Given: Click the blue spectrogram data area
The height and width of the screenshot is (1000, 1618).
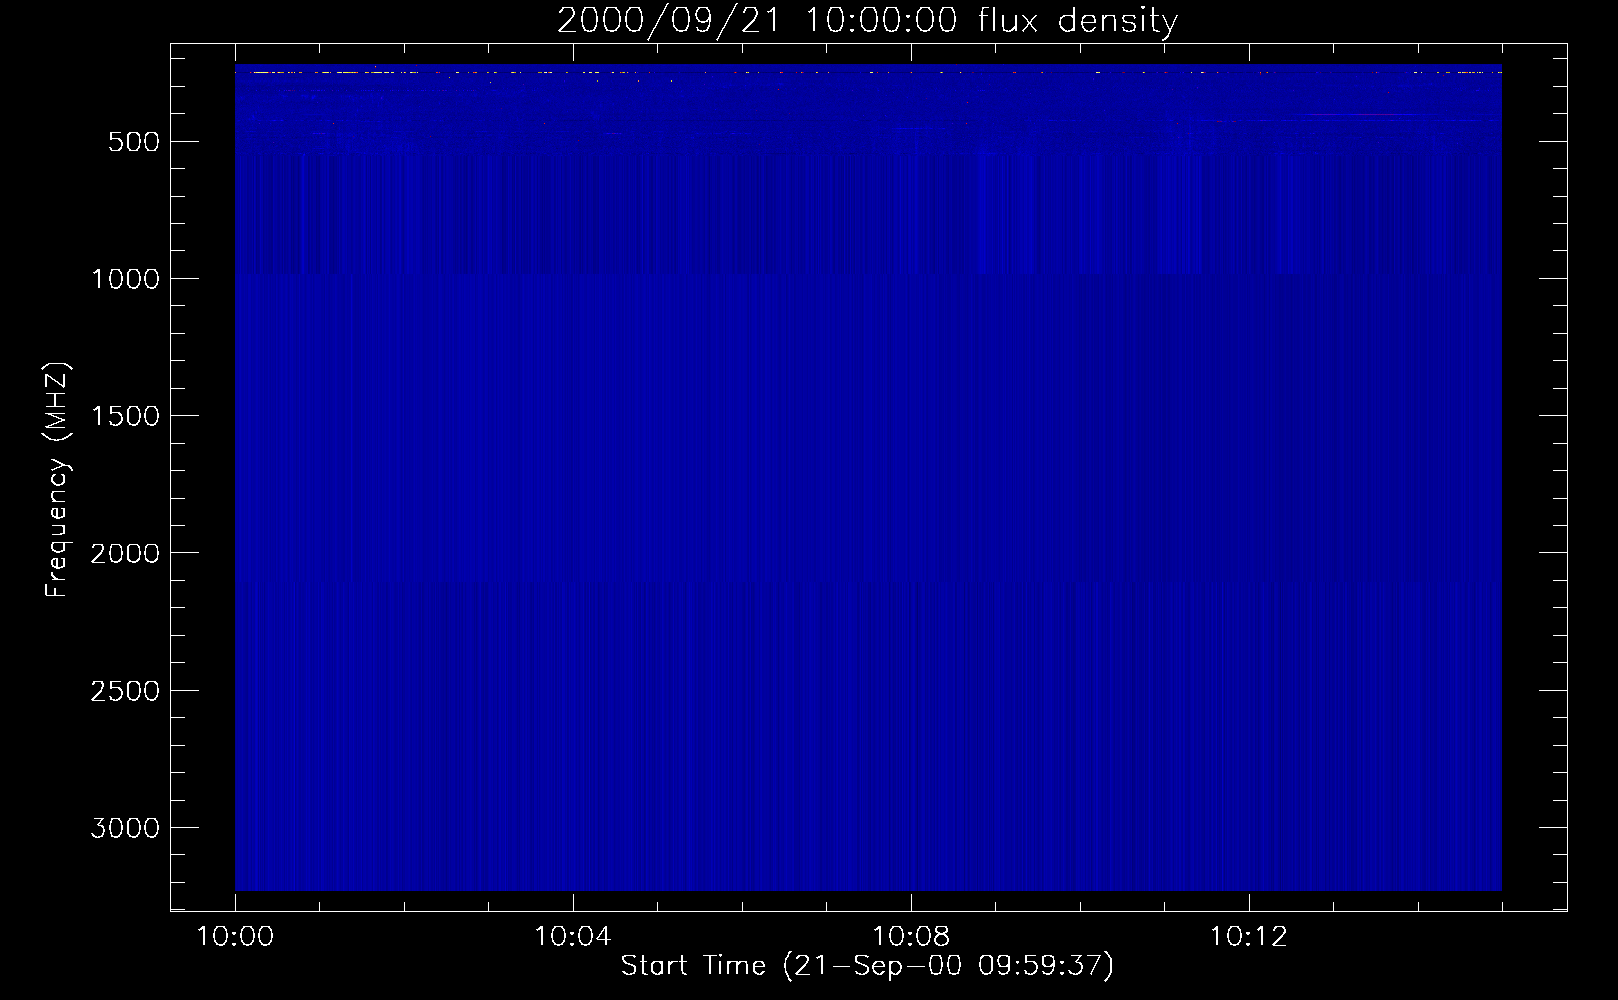Looking at the screenshot, I should [x=868, y=477].
